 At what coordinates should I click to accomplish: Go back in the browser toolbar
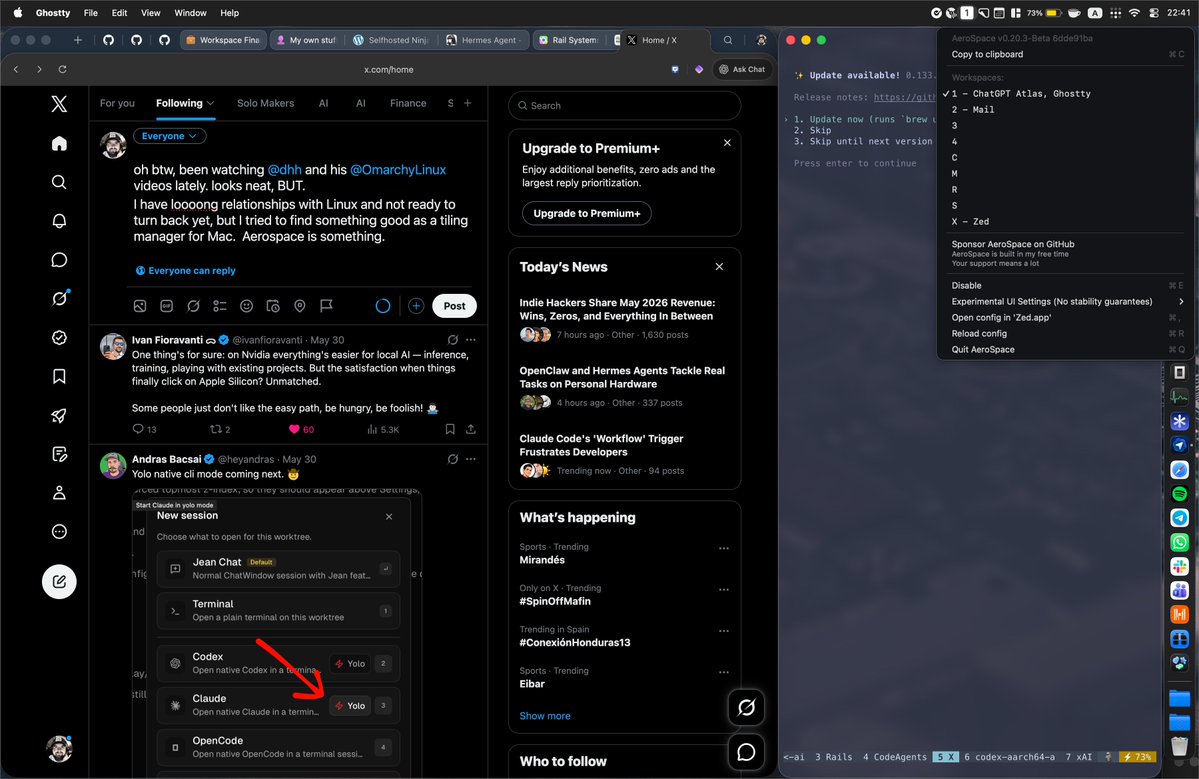pos(16,69)
